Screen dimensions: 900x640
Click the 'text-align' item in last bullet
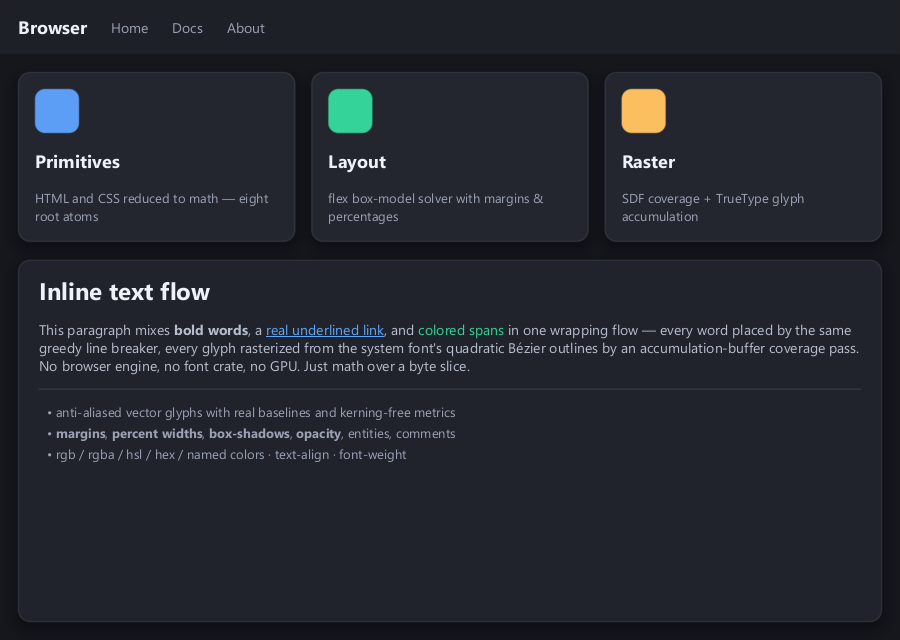pos(302,455)
